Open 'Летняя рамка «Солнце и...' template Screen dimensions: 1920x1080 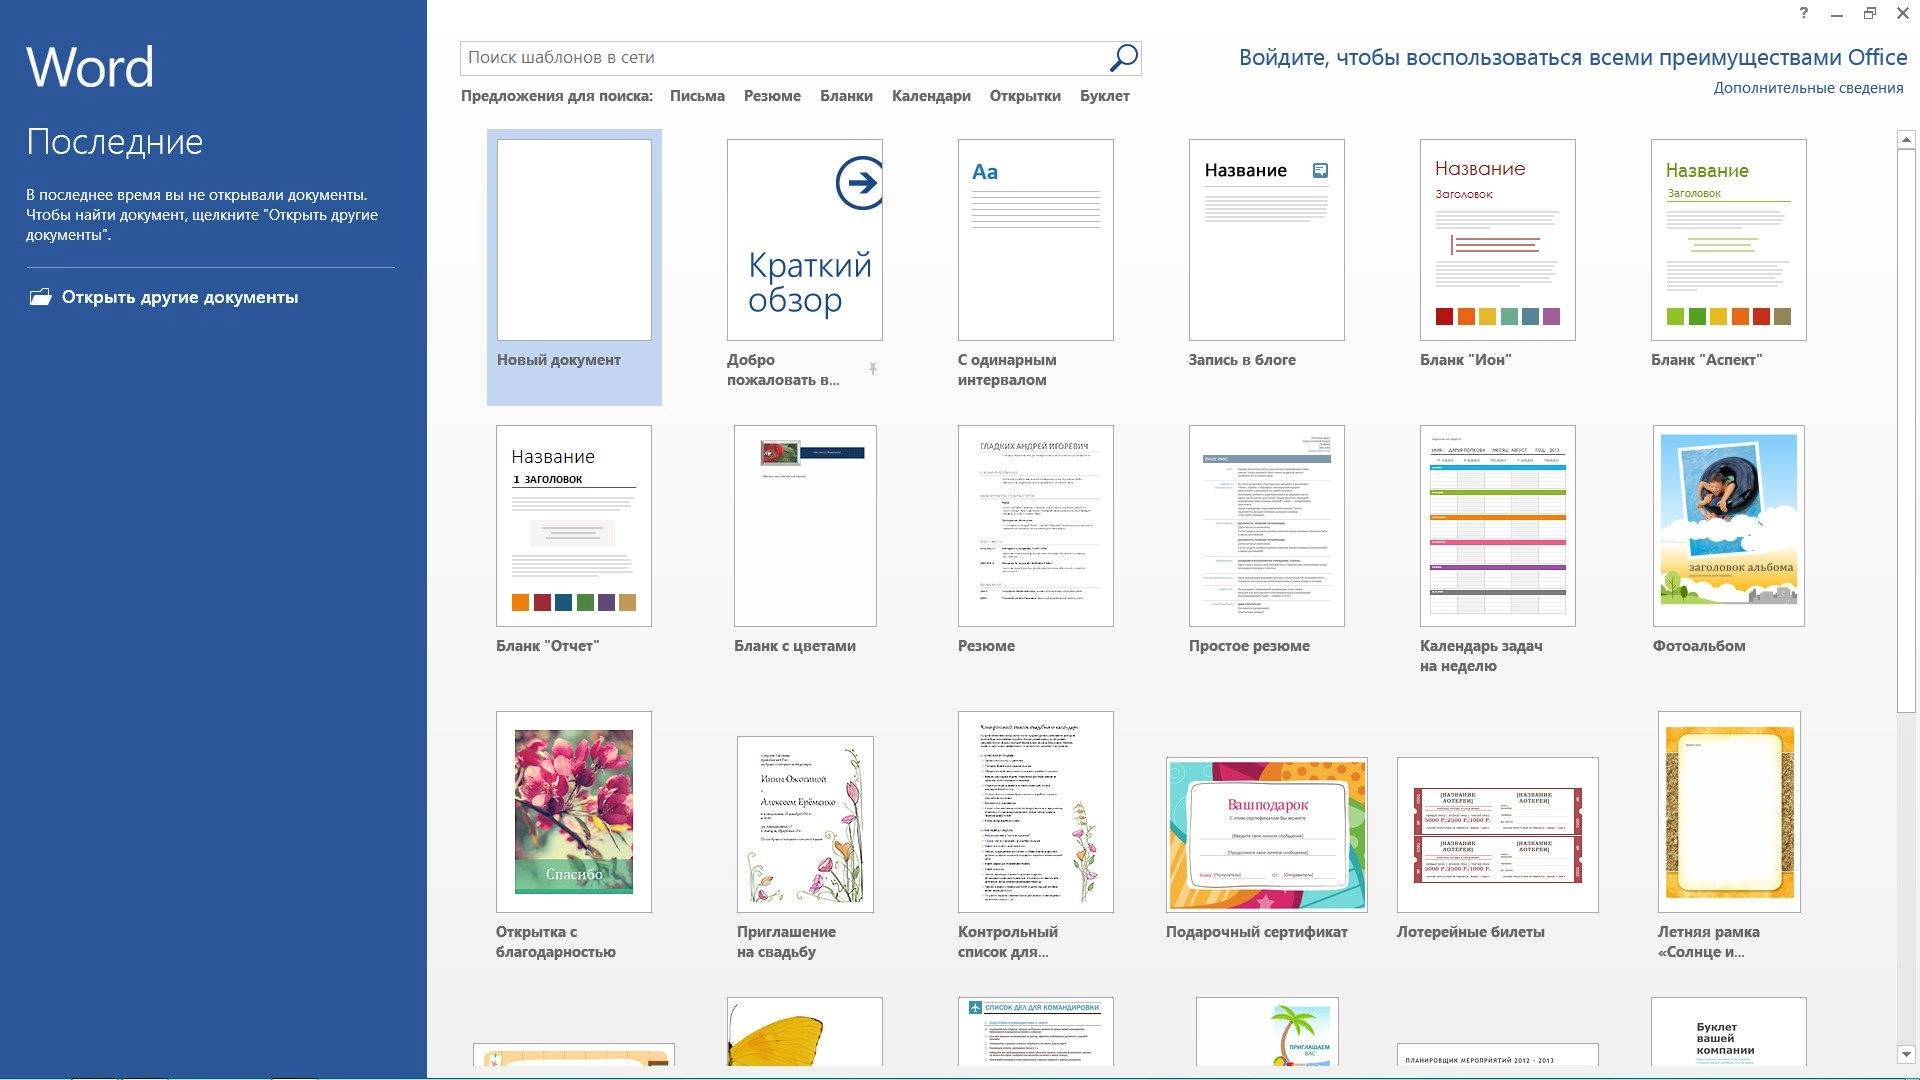(1729, 812)
